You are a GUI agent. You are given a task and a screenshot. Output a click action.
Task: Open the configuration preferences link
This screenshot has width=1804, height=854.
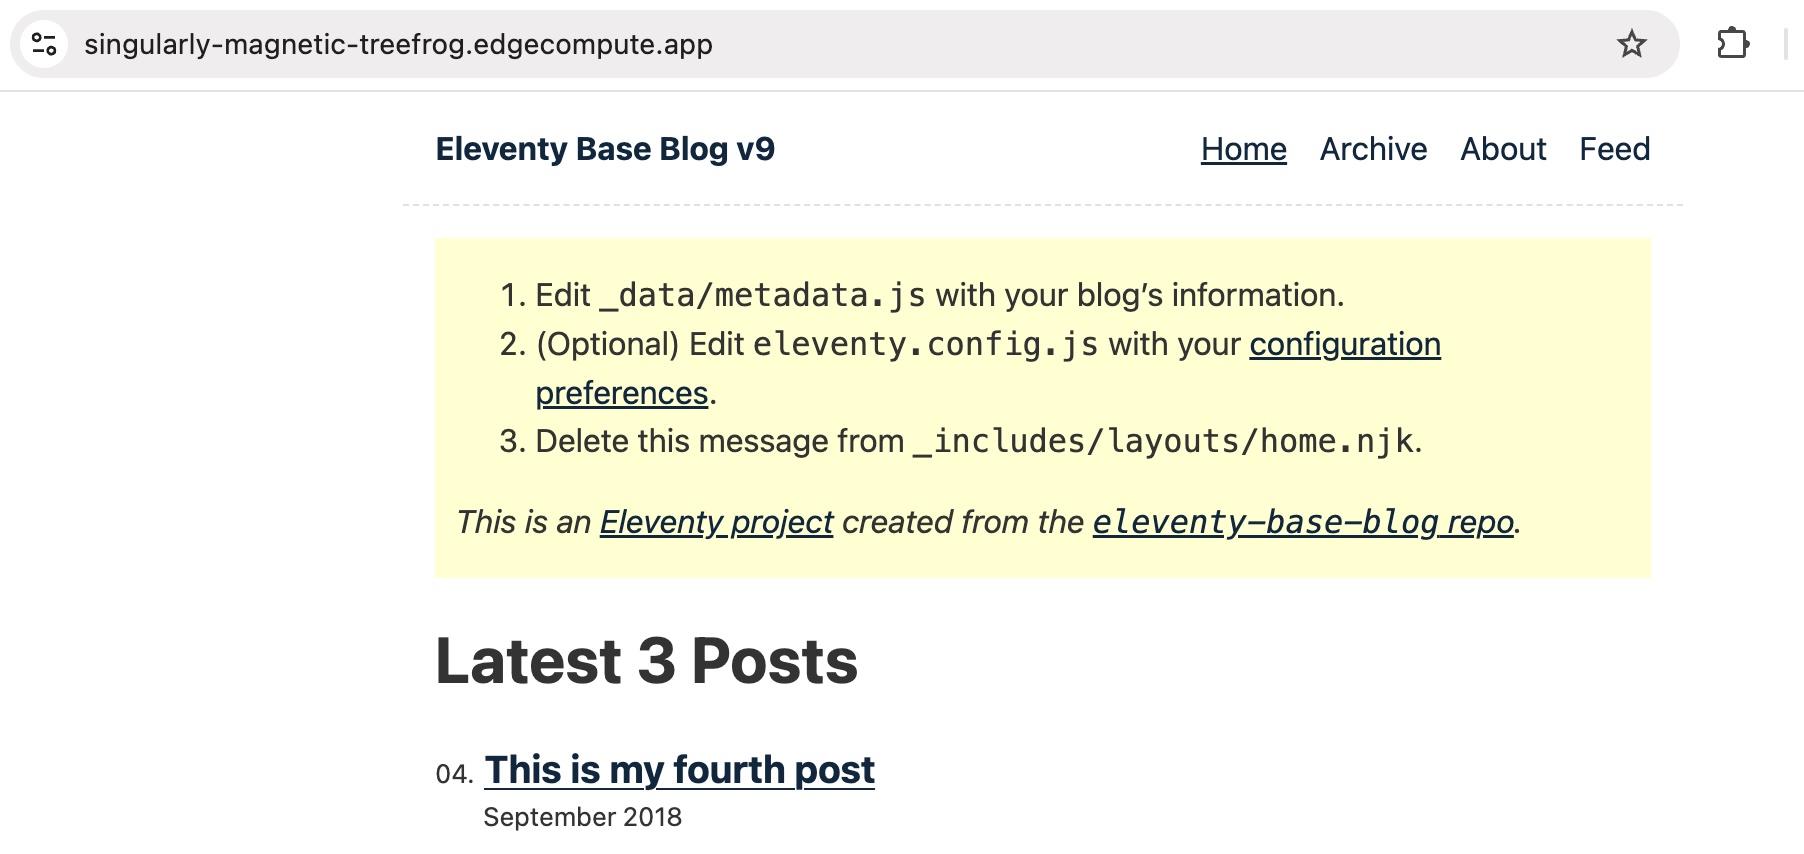[x=1345, y=344]
